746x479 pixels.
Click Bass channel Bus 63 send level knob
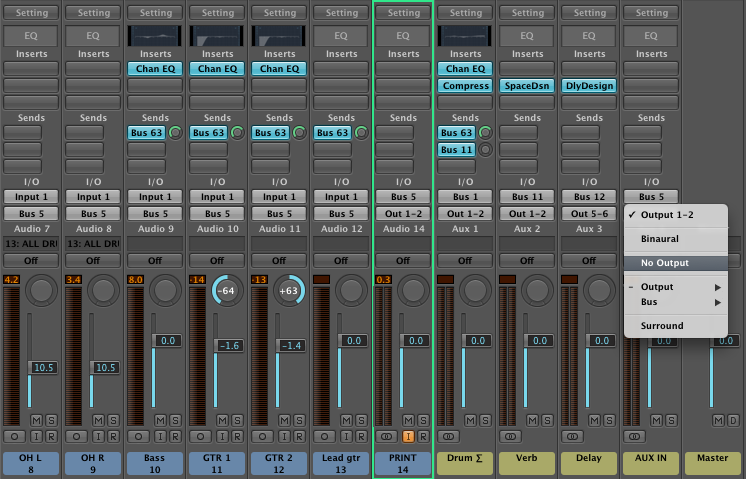[x=176, y=133]
